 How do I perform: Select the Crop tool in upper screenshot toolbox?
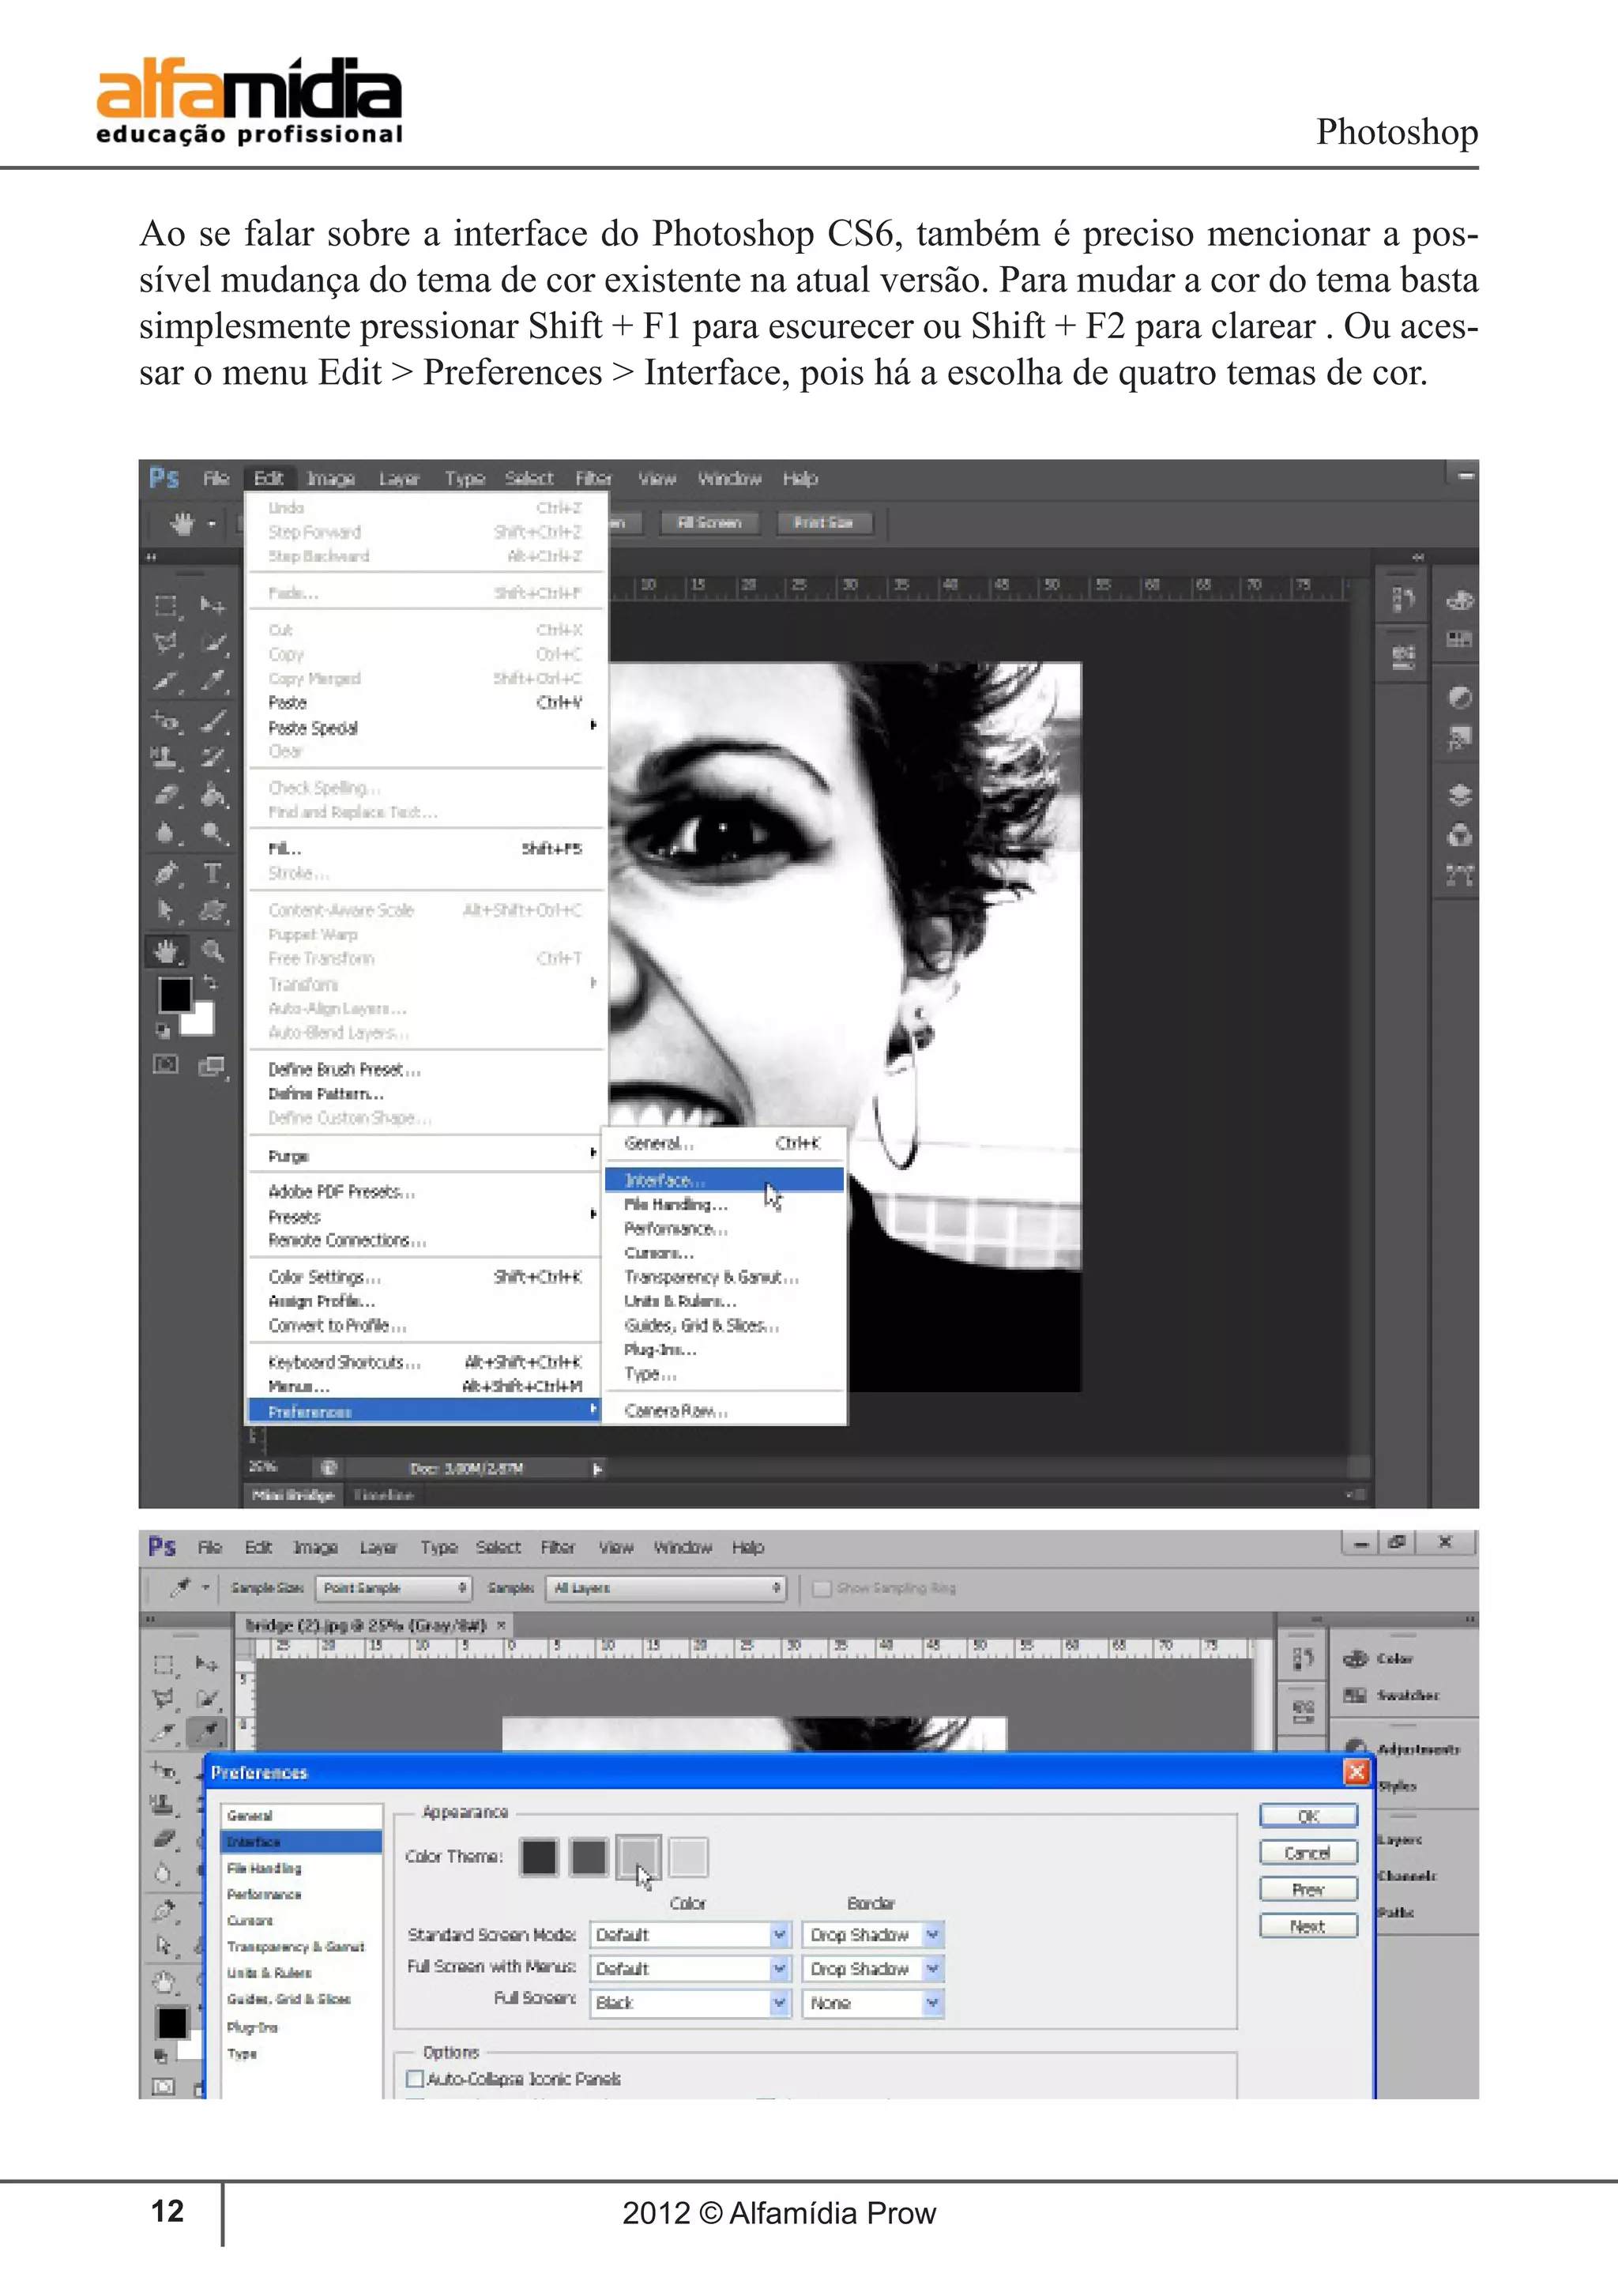coord(166,681)
